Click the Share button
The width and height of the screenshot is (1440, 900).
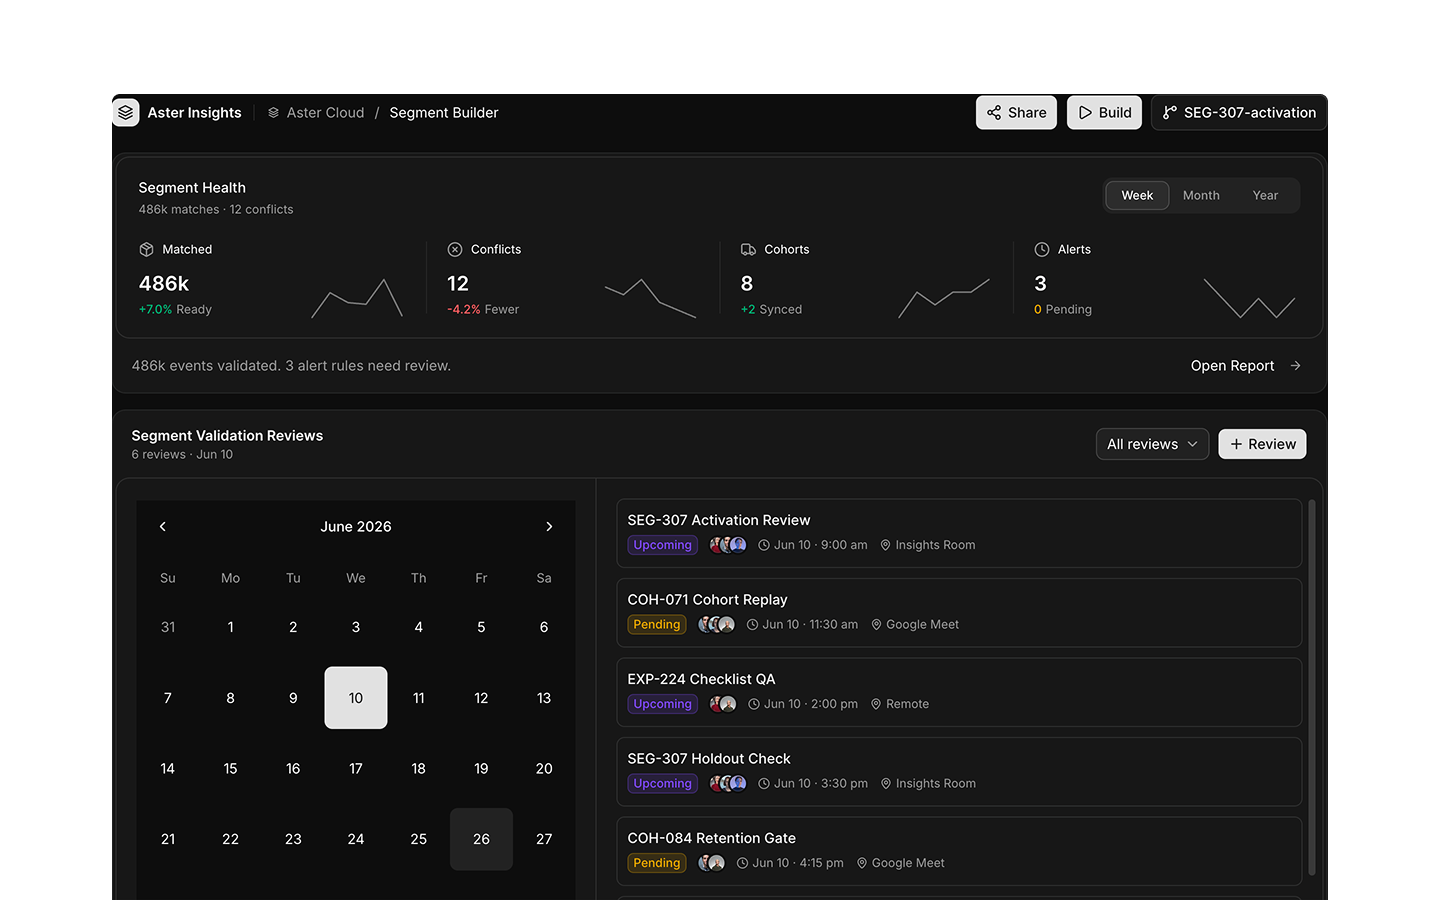pos(1016,113)
